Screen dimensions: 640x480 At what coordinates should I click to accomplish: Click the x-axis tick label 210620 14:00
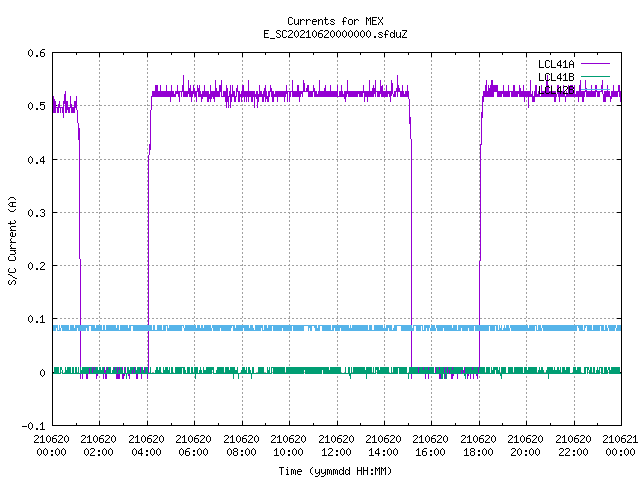(x=383, y=446)
